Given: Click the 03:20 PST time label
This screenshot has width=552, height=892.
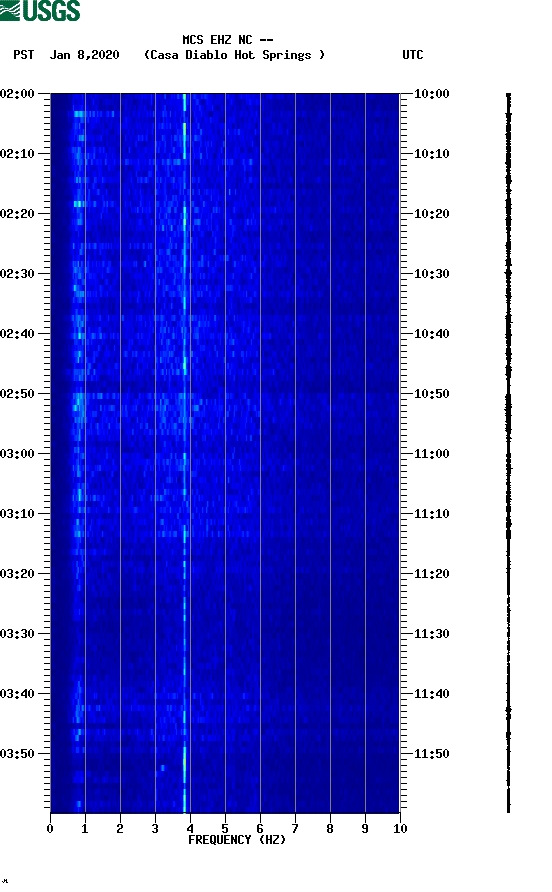Looking at the screenshot, I should [x=18, y=573].
